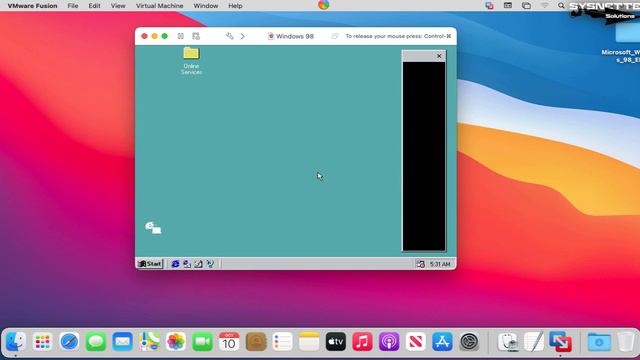Viewport: 640px width, 360px height.
Task: Click the VMware Fusion menu bar status icon
Action: click(x=489, y=6)
